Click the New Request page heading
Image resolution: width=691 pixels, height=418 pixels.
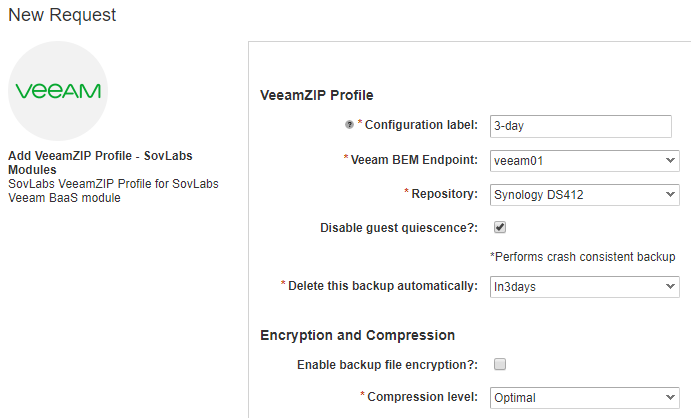pyautogui.click(x=62, y=15)
